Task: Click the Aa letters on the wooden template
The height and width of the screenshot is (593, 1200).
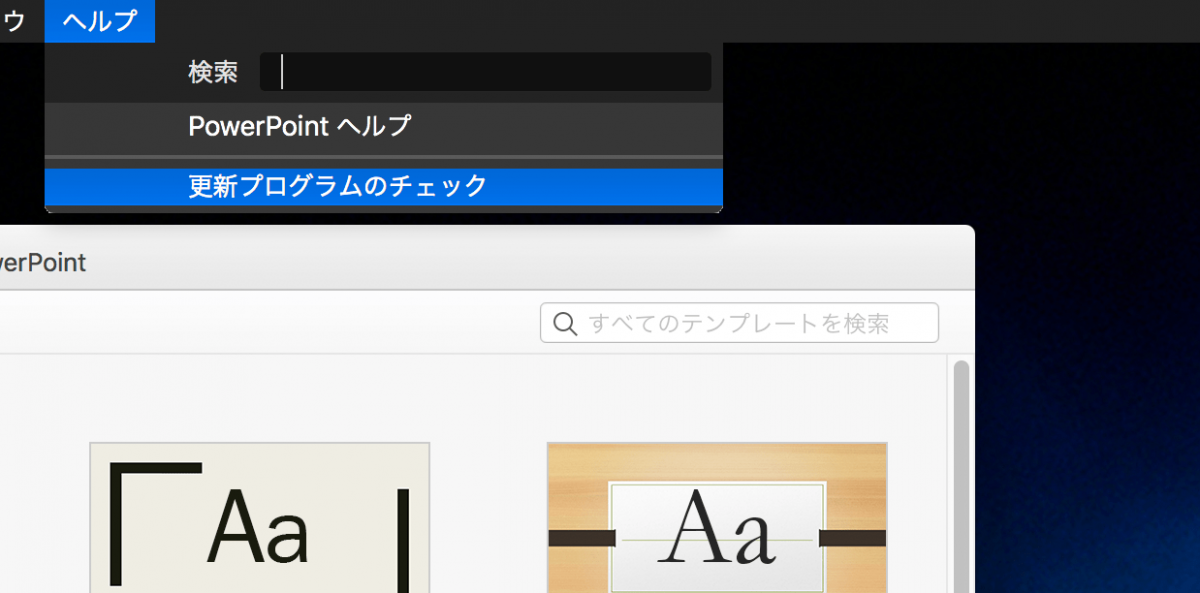Action: 719,535
